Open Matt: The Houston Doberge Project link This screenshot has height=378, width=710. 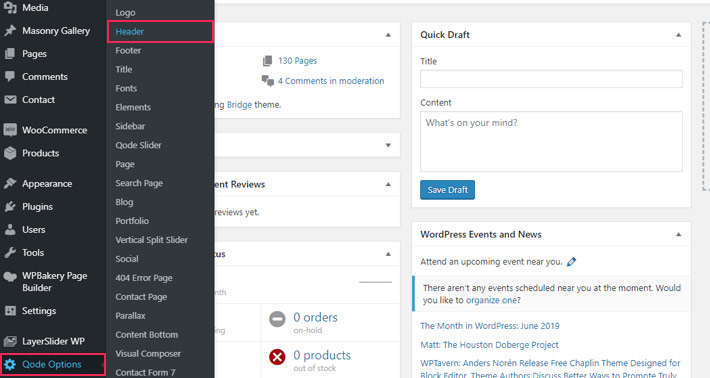489,345
